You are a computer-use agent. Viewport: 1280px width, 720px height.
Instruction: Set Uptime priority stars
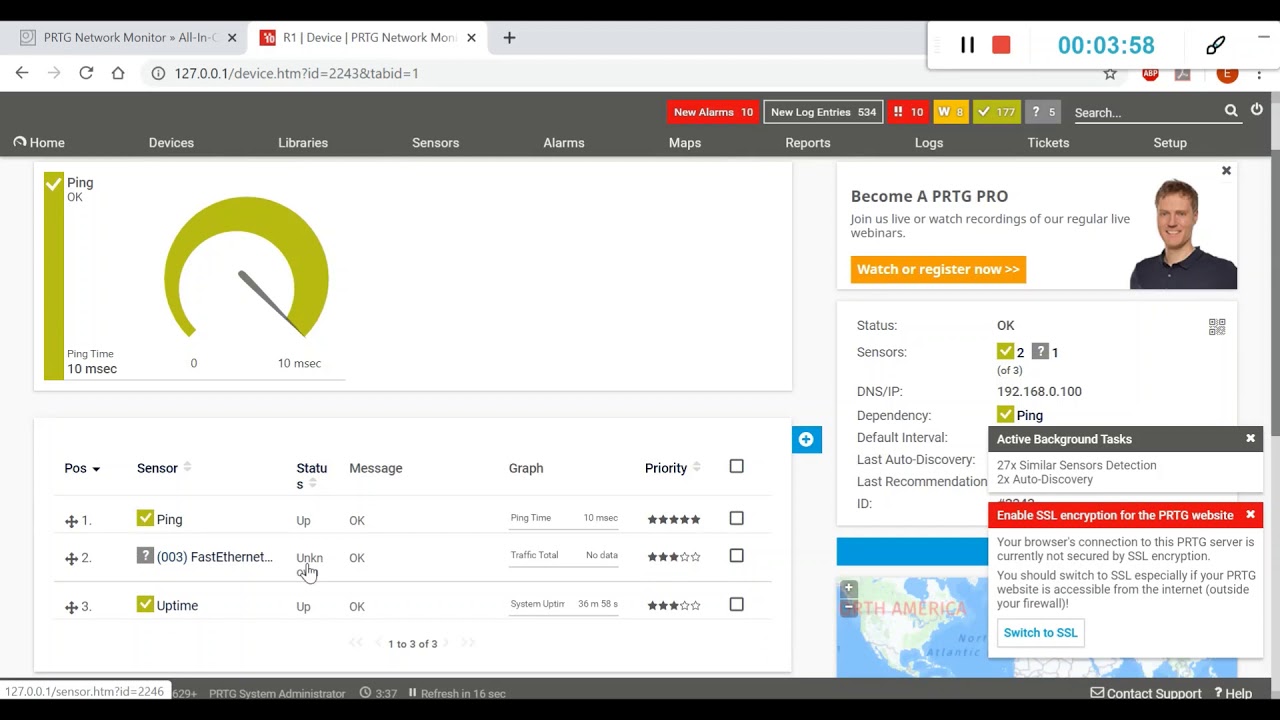(x=674, y=605)
